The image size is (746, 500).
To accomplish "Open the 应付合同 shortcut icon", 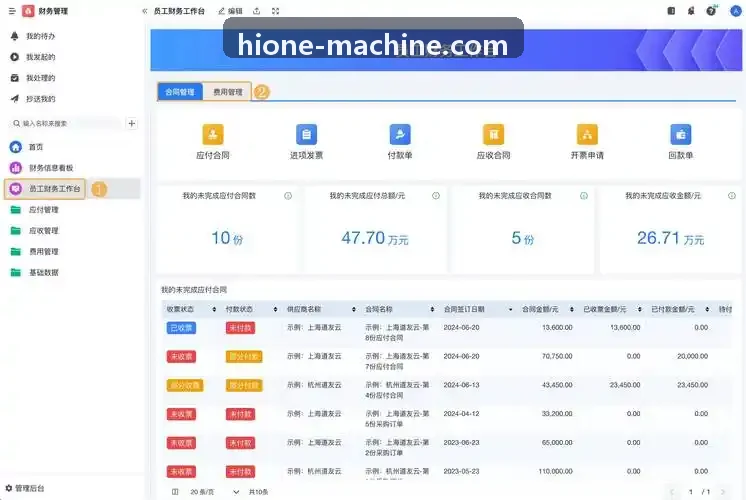I will click(x=213, y=134).
